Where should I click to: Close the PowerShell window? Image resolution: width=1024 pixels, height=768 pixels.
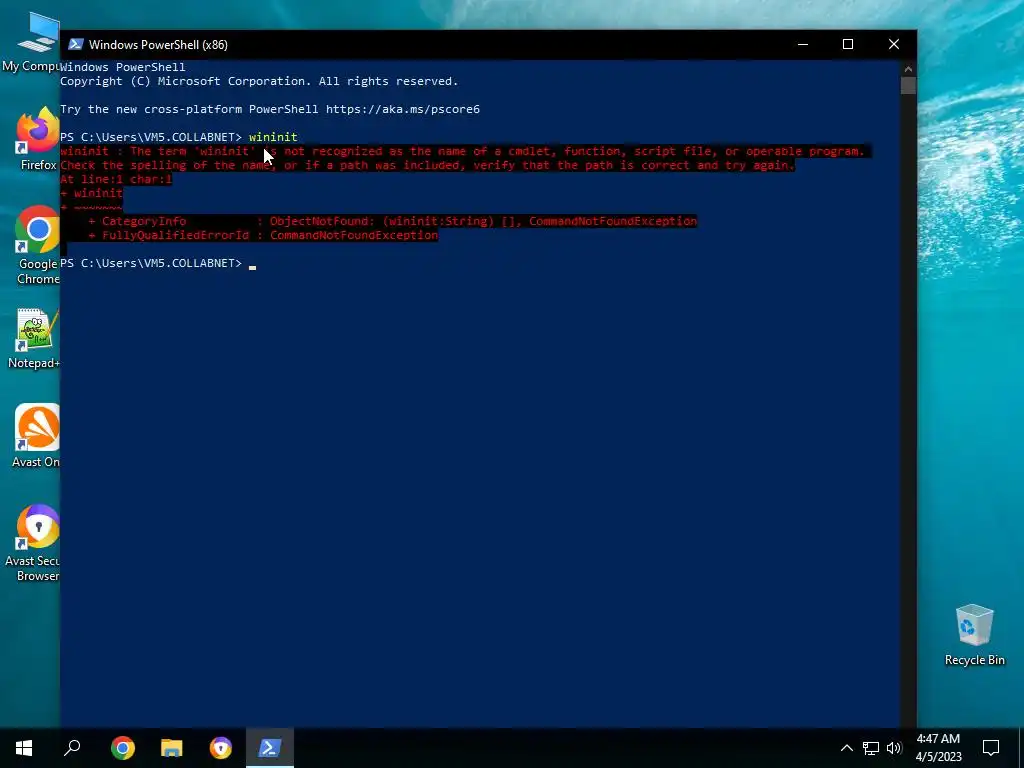tap(894, 44)
